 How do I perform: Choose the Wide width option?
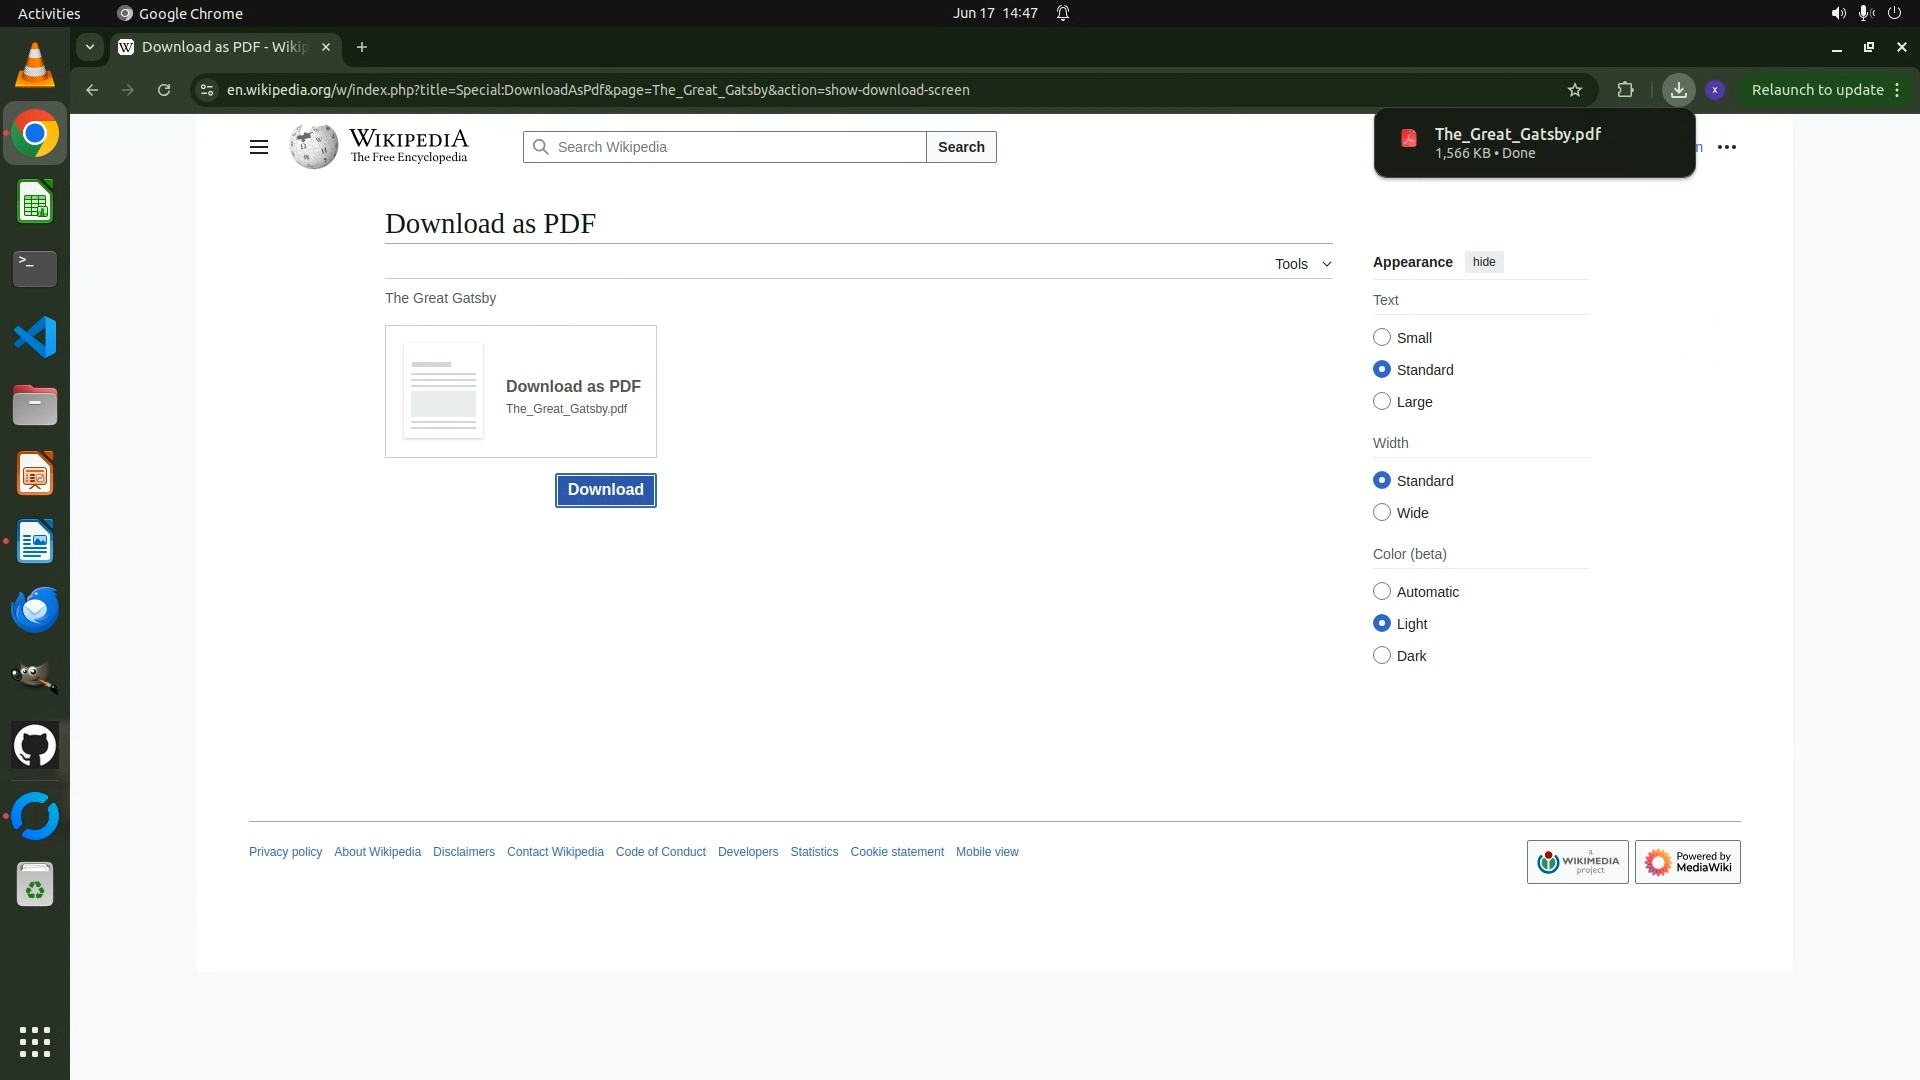click(1382, 513)
